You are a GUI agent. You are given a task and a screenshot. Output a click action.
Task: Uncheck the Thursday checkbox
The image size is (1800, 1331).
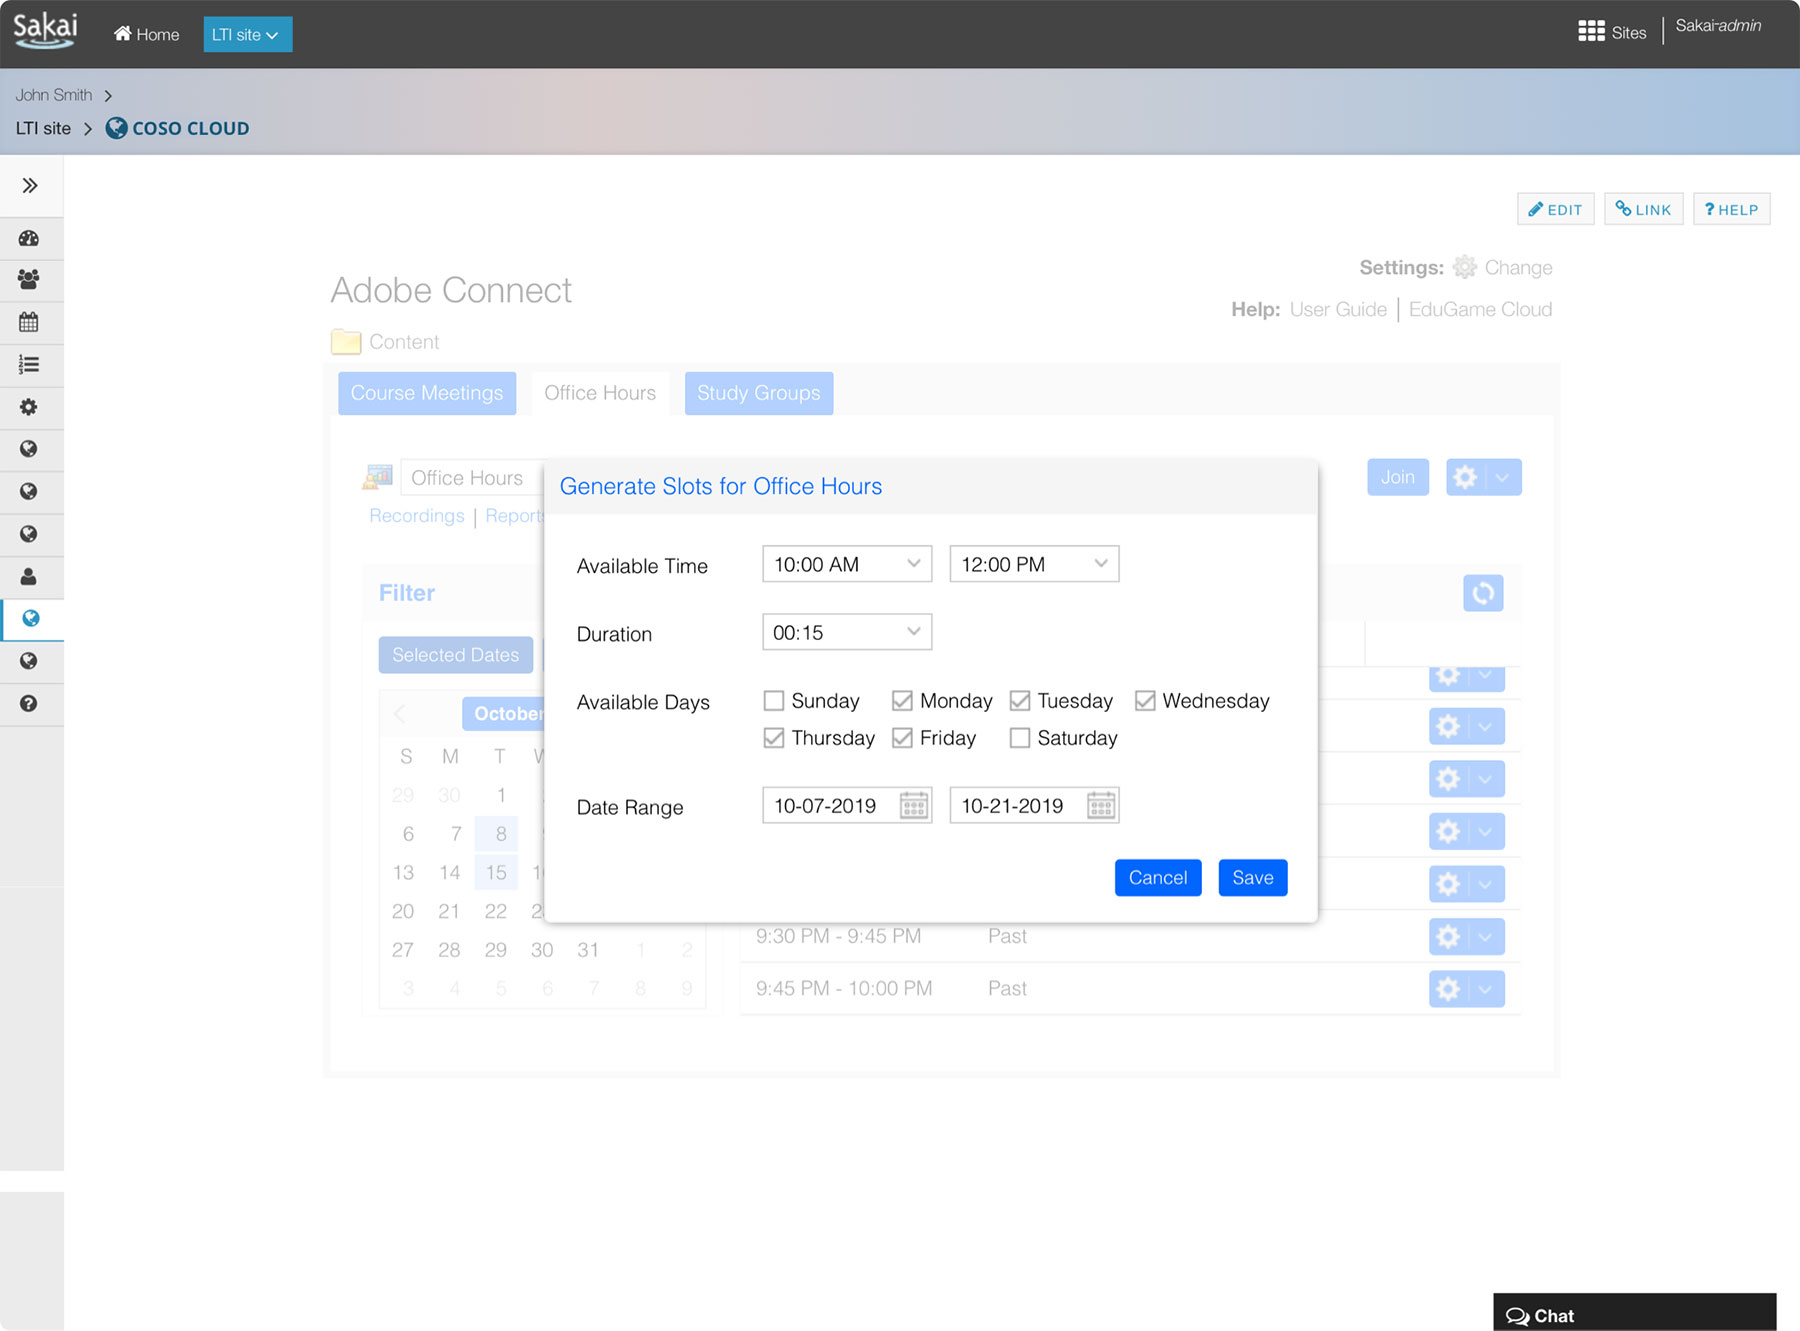tap(773, 738)
